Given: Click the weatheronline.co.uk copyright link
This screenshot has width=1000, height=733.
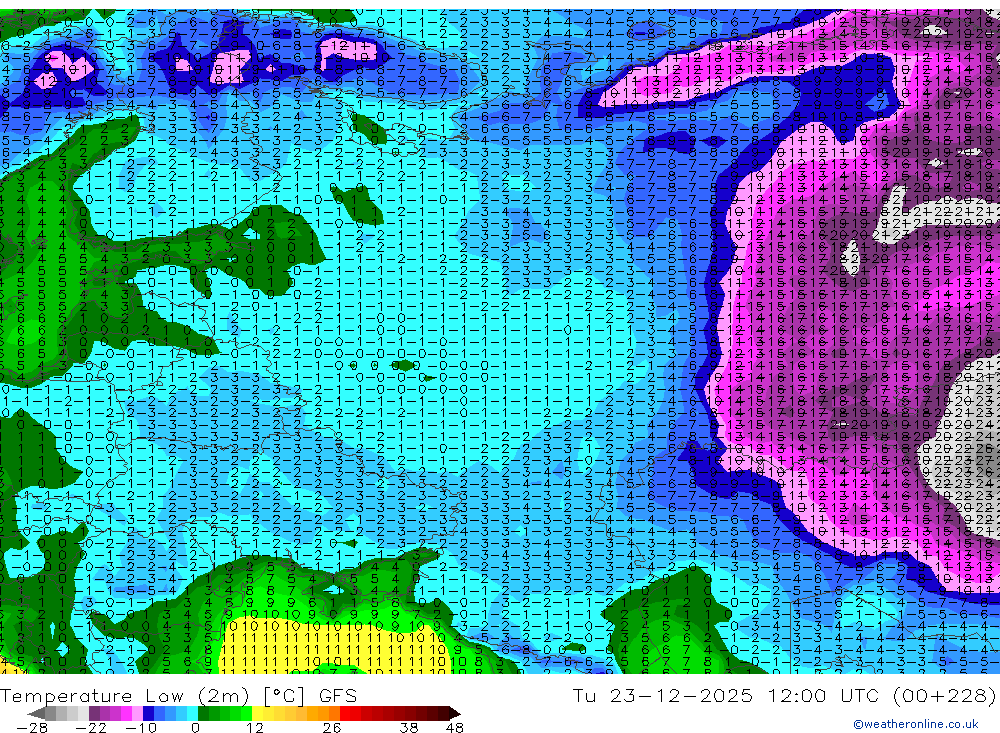Looking at the screenshot, I should click(916, 724).
